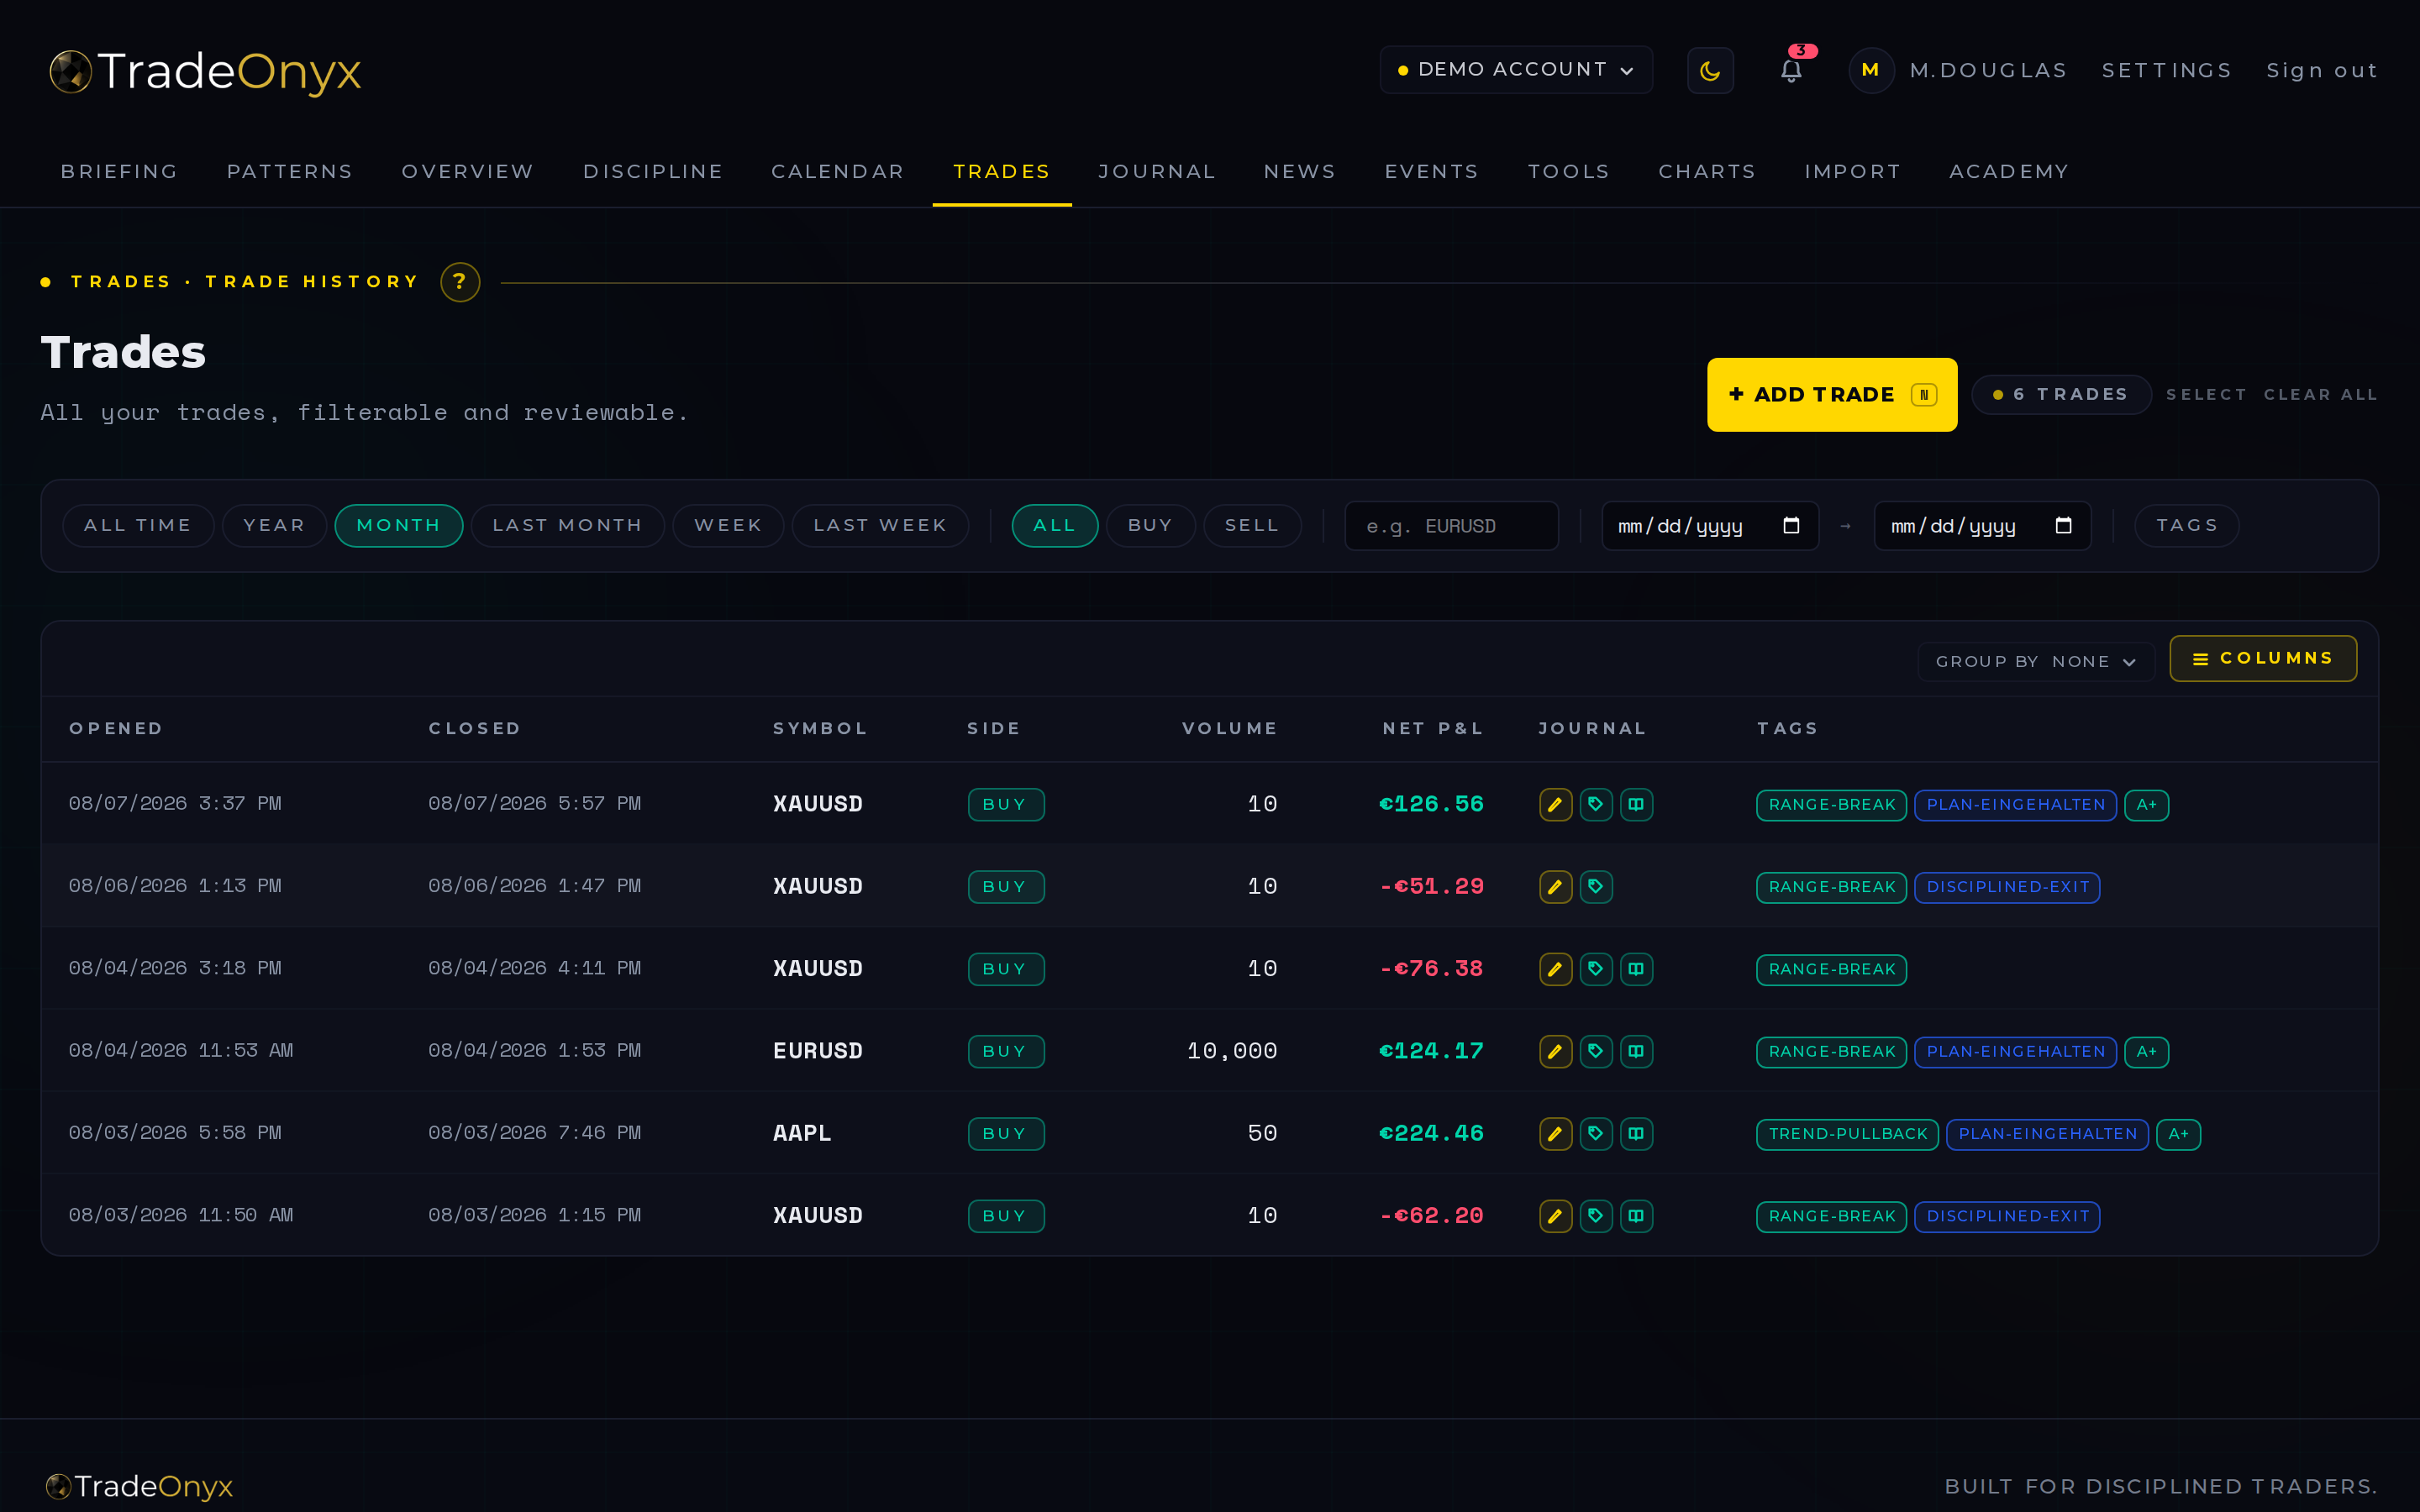
Task: Edit journal pencil for 08/07 XAUUSD trade
Action: click(x=1555, y=804)
